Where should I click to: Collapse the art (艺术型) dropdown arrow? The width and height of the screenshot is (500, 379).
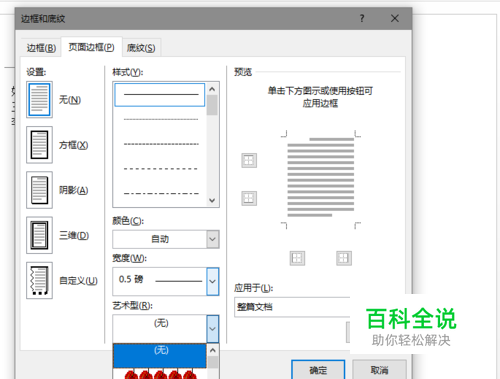pyautogui.click(x=212, y=329)
